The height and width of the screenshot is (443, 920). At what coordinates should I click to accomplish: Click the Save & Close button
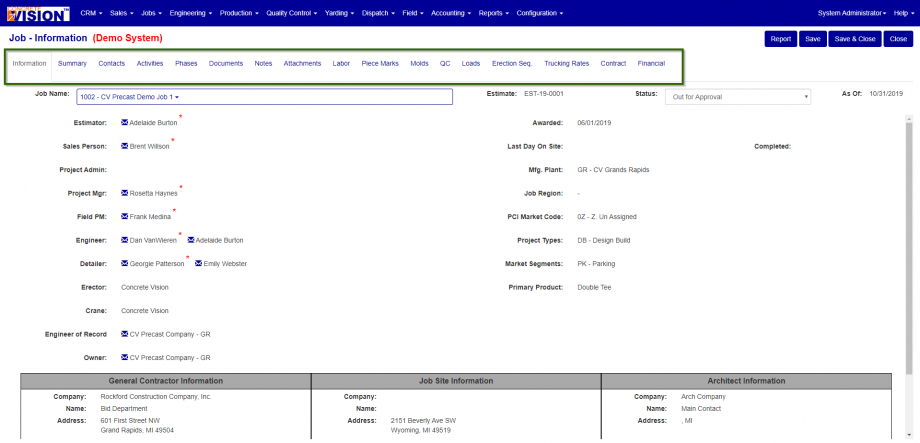coord(854,39)
